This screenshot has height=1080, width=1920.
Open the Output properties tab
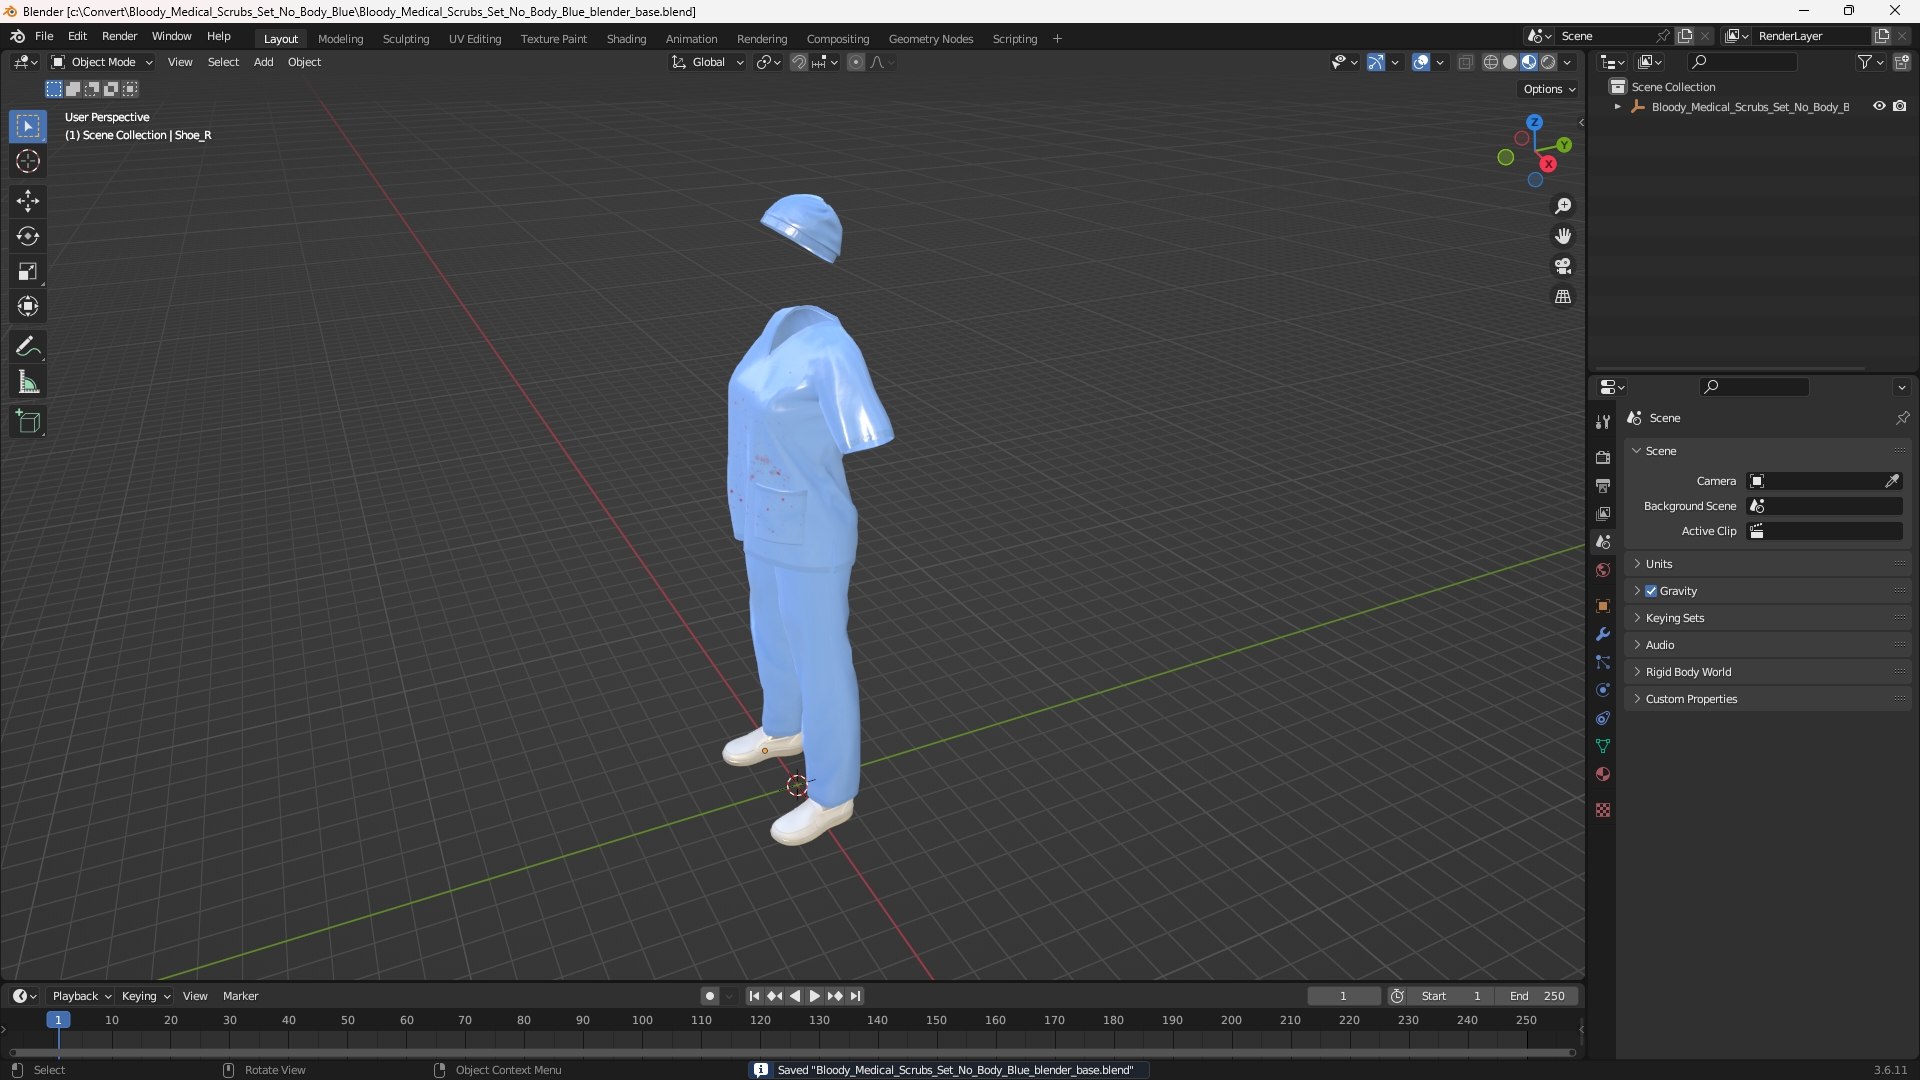1603,485
